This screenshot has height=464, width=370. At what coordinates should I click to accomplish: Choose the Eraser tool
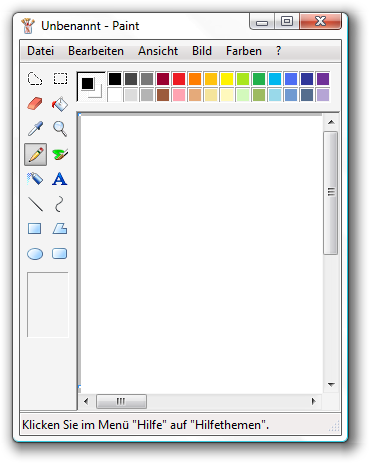click(35, 104)
